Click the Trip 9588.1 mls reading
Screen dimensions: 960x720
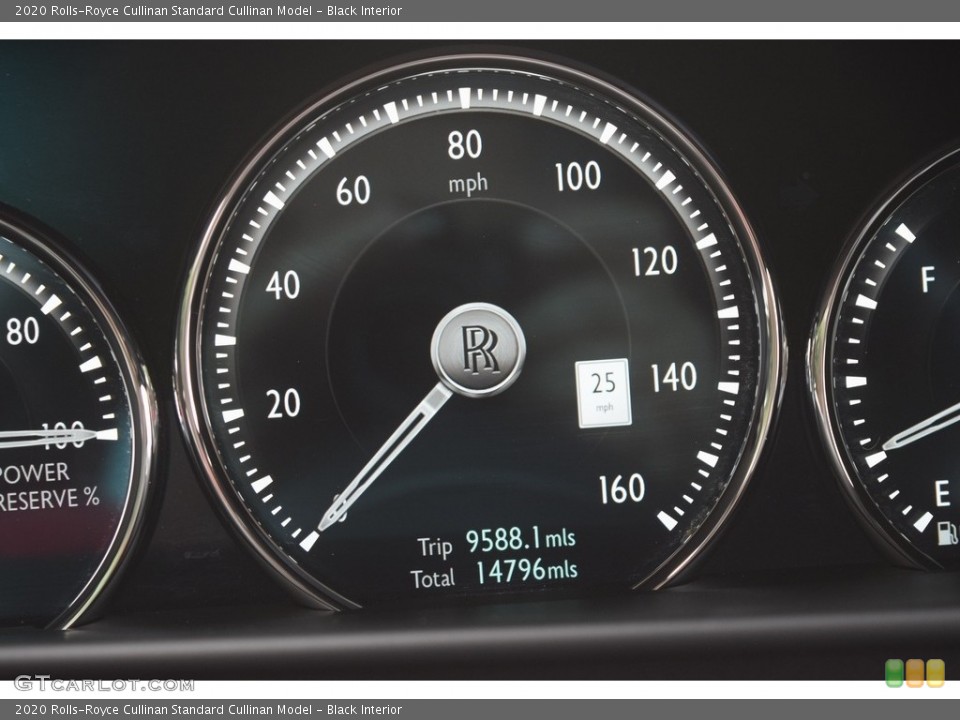coord(497,542)
